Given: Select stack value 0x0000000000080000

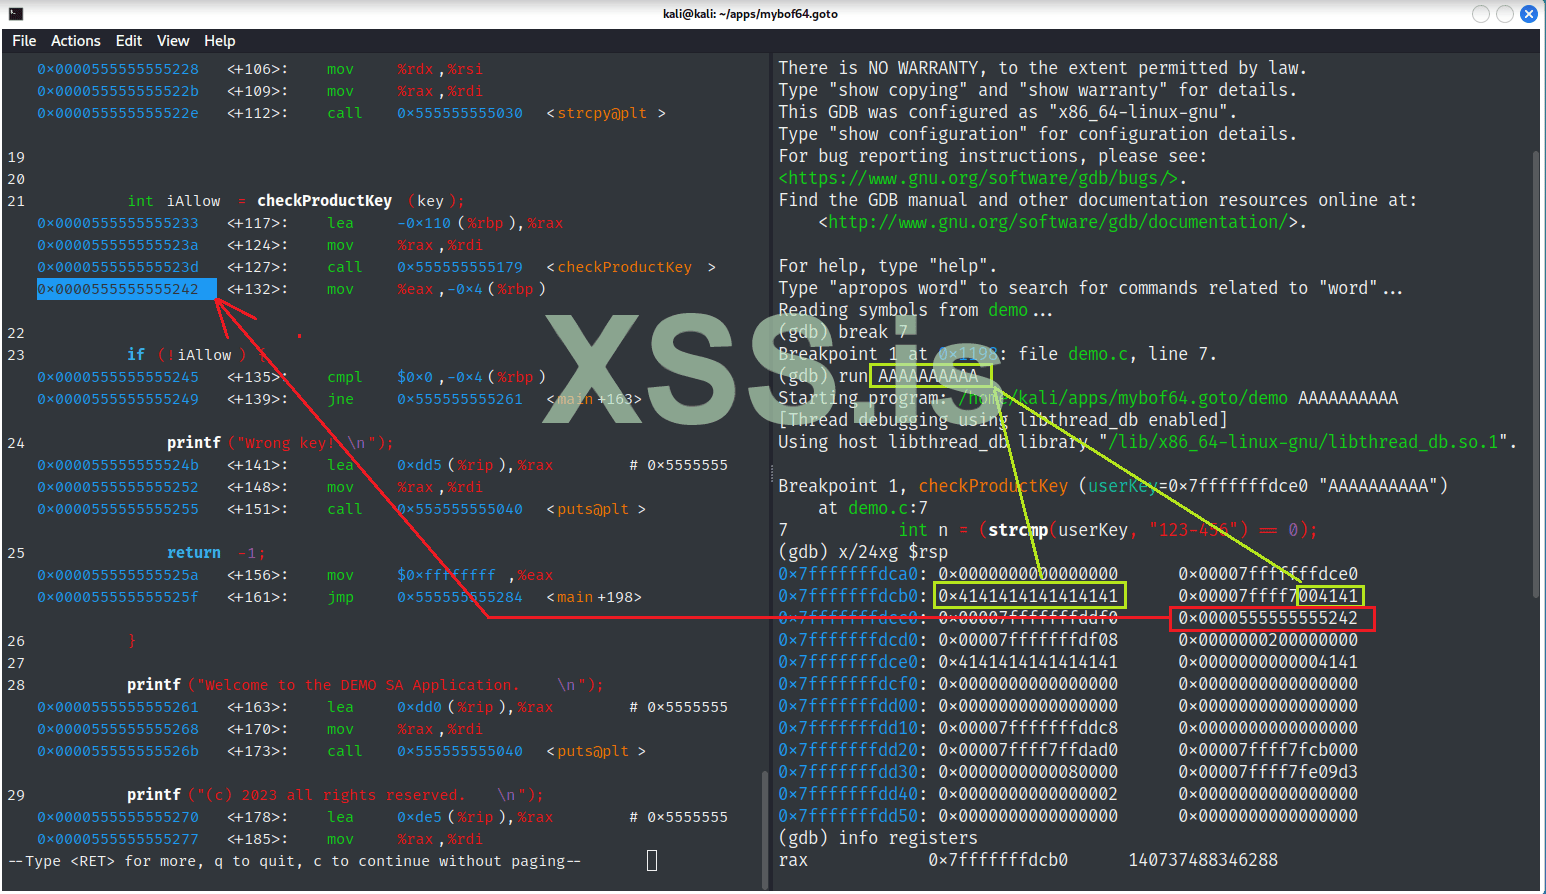Looking at the screenshot, I should click(1028, 772).
